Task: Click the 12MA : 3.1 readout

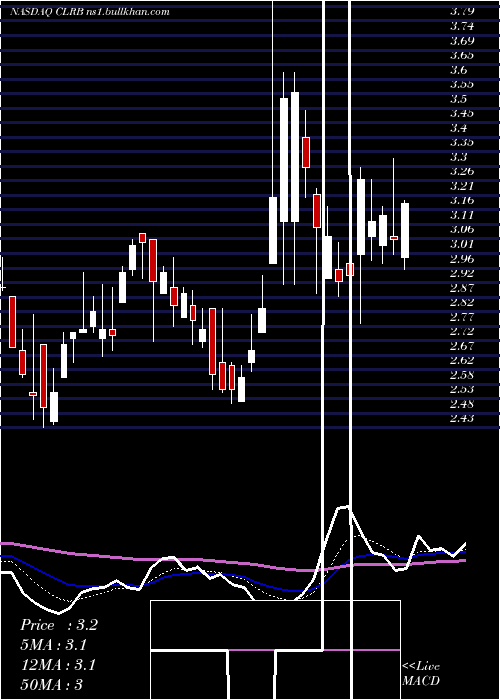Action: (x=58, y=665)
